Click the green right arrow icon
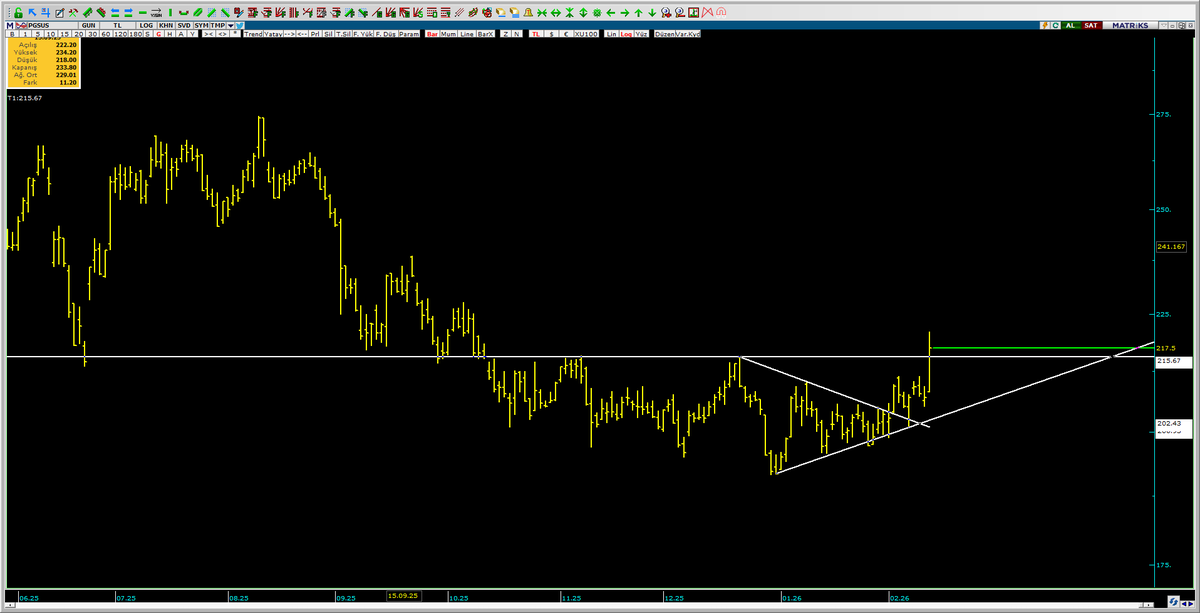Screen dimensions: 1200x613 (x=624, y=13)
